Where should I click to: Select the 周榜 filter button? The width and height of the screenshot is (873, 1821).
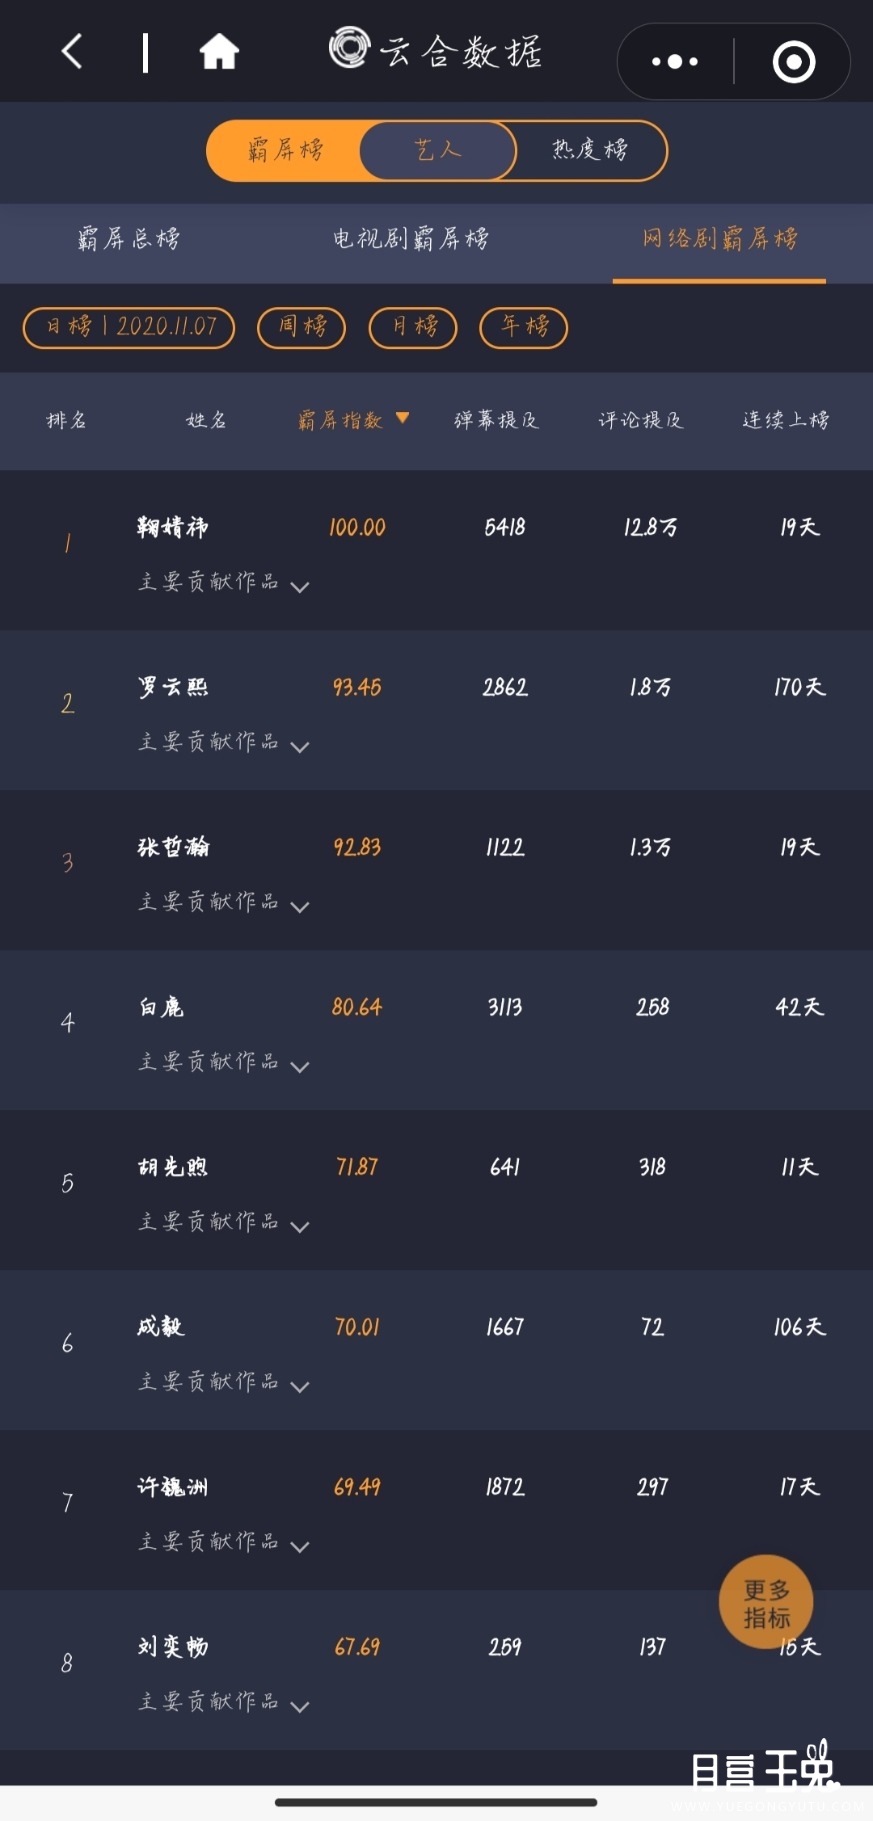click(x=301, y=327)
